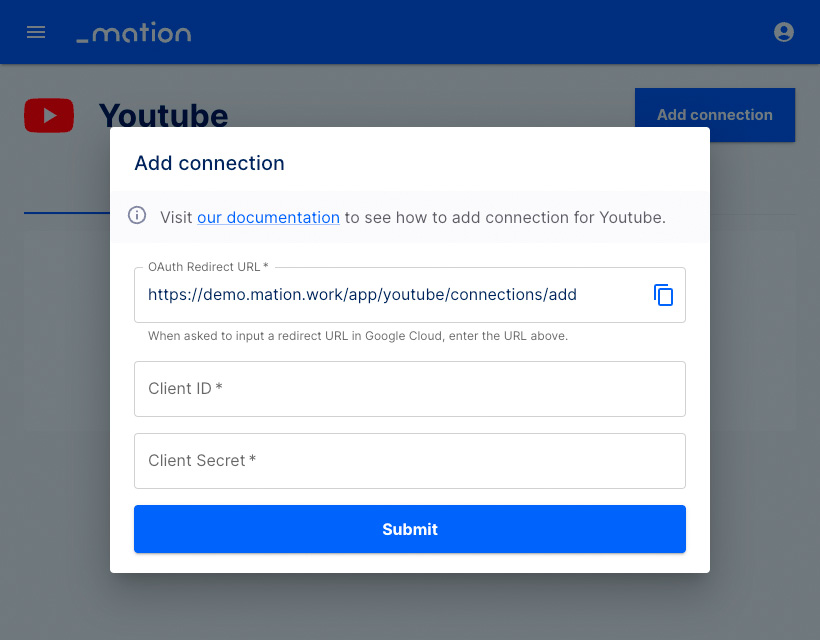Click the mation logo in header
This screenshot has height=640, width=820.
[134, 32]
